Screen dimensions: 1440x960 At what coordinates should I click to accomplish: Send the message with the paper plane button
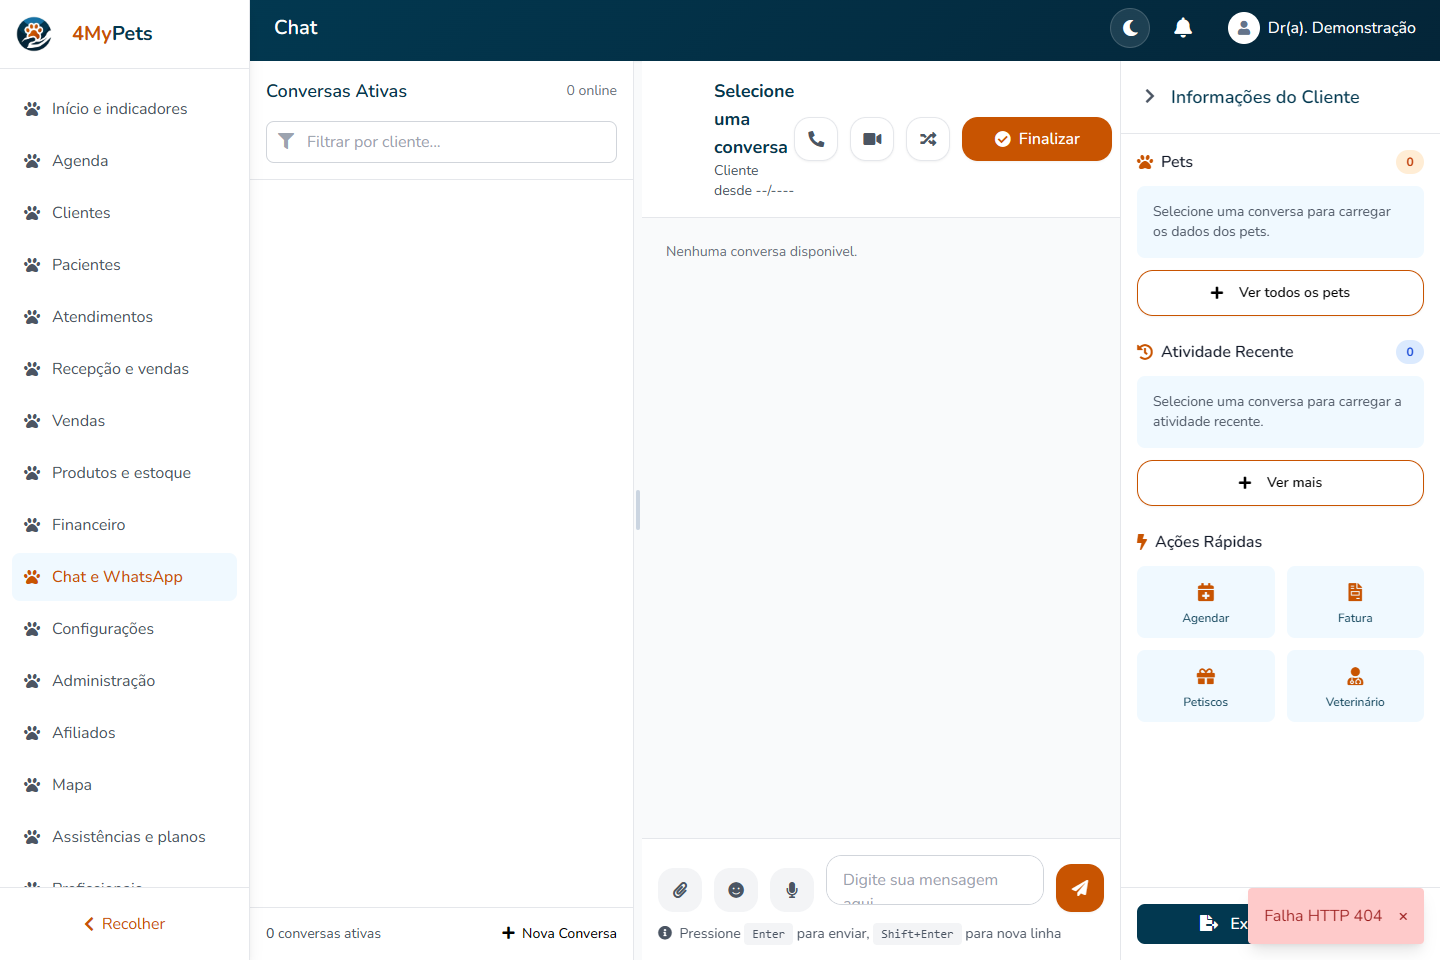tap(1080, 888)
